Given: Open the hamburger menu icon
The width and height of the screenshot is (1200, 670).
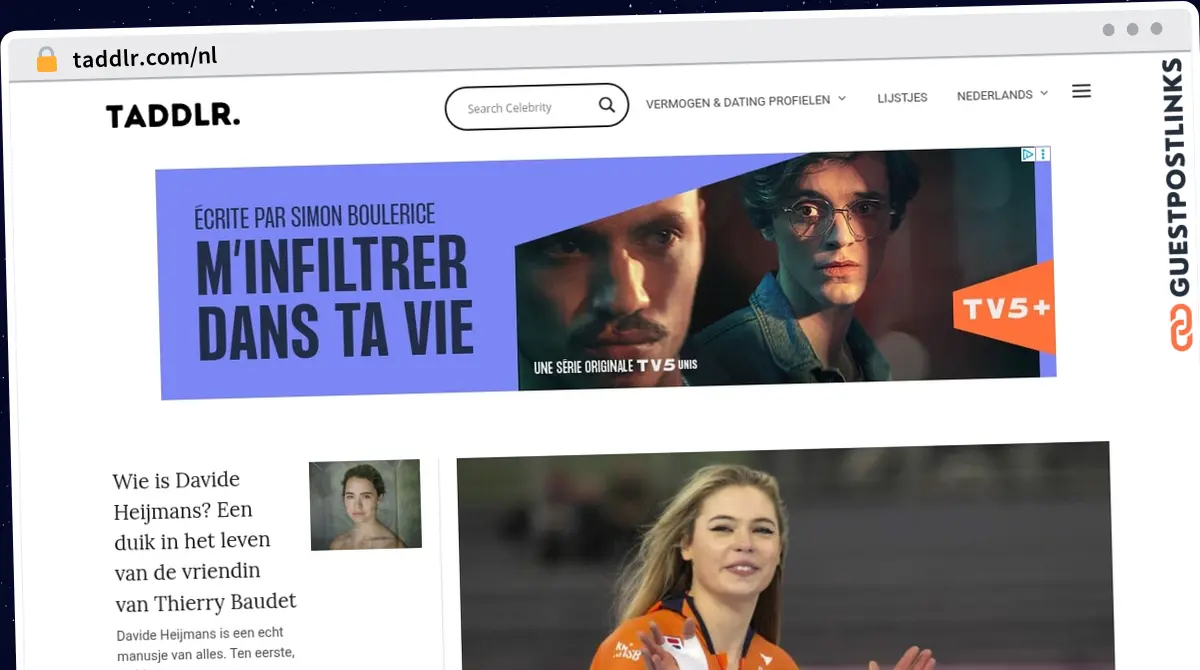Looking at the screenshot, I should coord(1081,91).
